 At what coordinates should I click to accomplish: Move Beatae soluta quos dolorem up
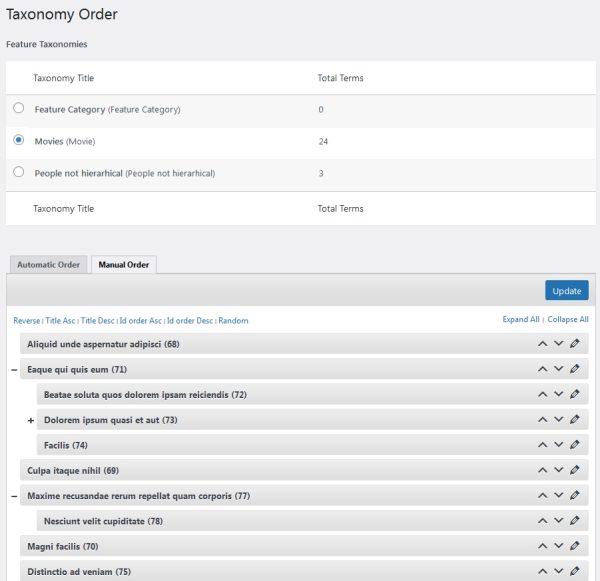pos(542,395)
